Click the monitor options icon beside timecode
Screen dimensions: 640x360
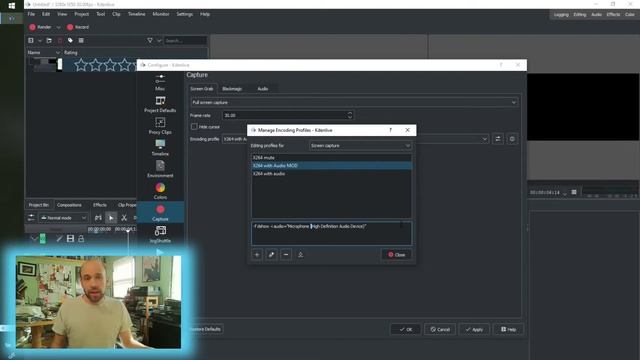(574, 192)
